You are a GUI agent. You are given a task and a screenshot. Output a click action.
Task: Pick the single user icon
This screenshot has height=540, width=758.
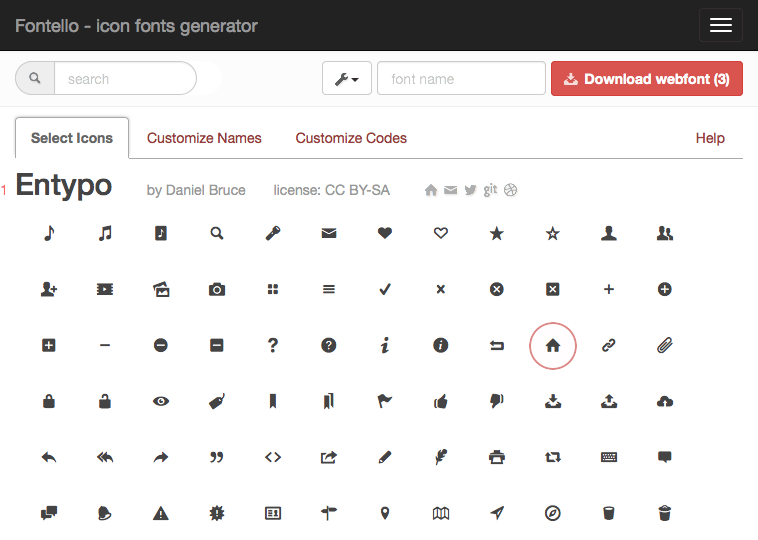(609, 234)
